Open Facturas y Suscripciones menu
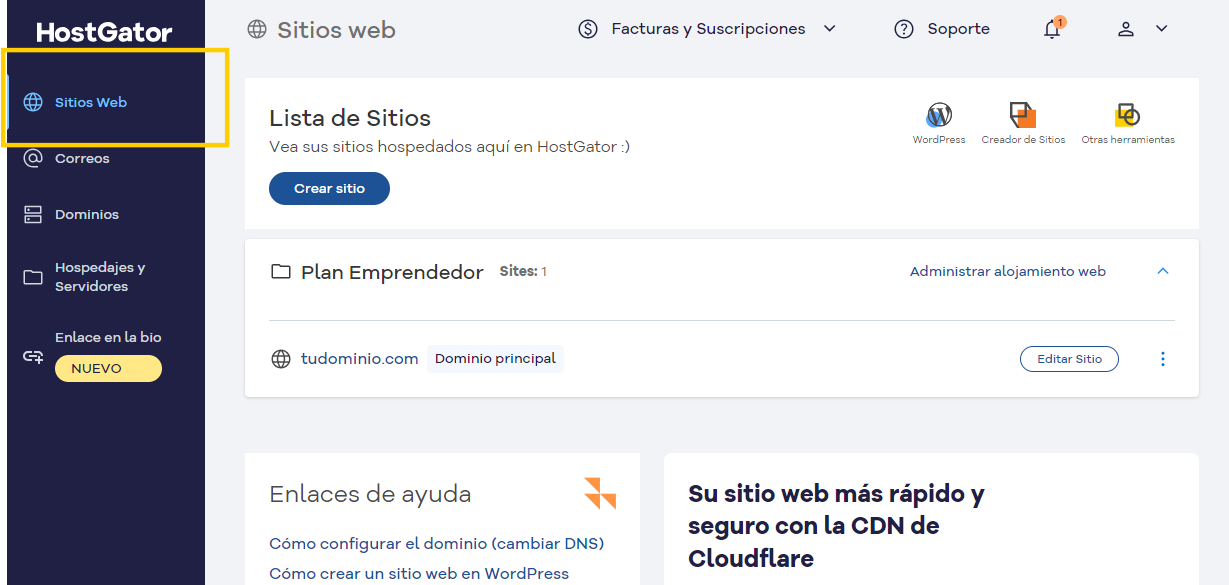The height and width of the screenshot is (585, 1229). point(707,29)
